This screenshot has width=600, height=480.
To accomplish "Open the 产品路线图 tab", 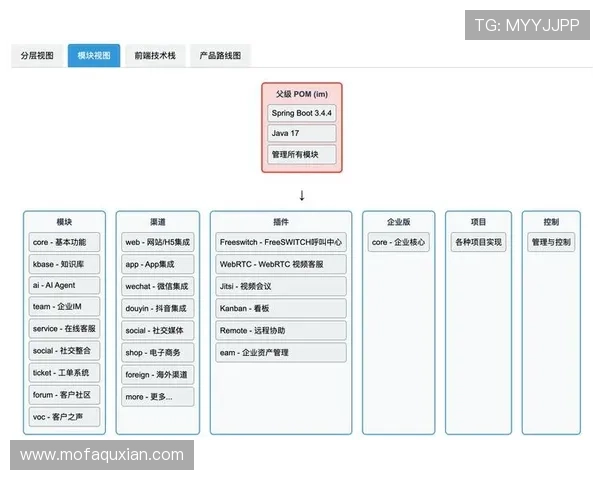I will (220, 56).
